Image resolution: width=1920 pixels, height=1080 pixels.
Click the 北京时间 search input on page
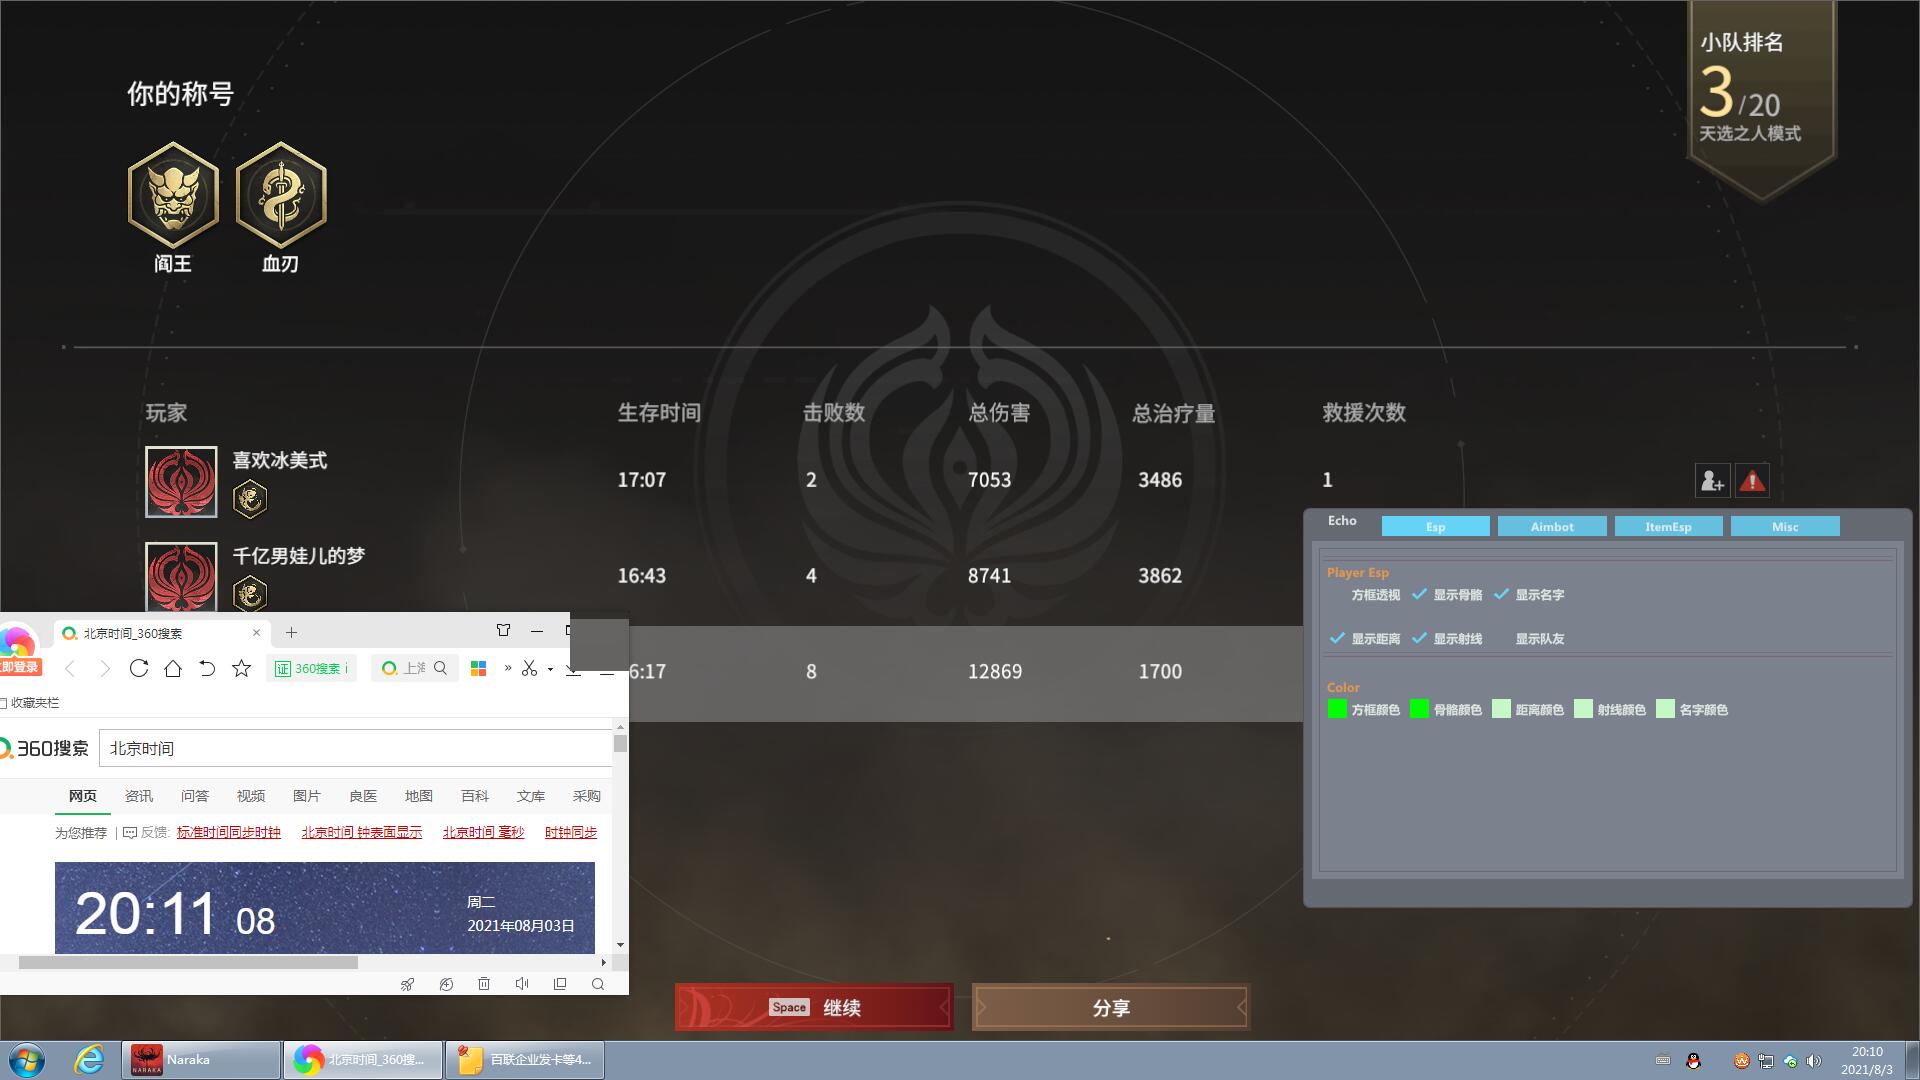coord(355,748)
